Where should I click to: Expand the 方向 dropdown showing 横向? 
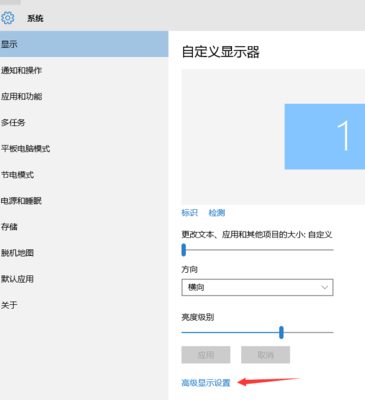(x=257, y=287)
